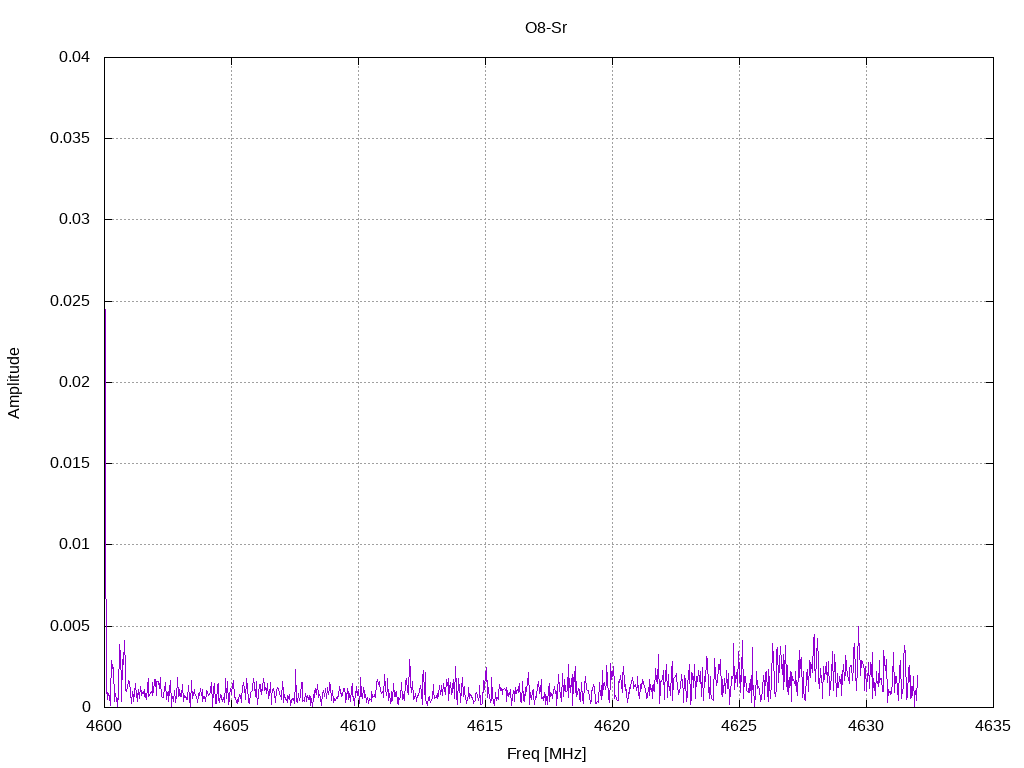
Task: Click the Amplitude y-axis label
Action: click(x=14, y=383)
